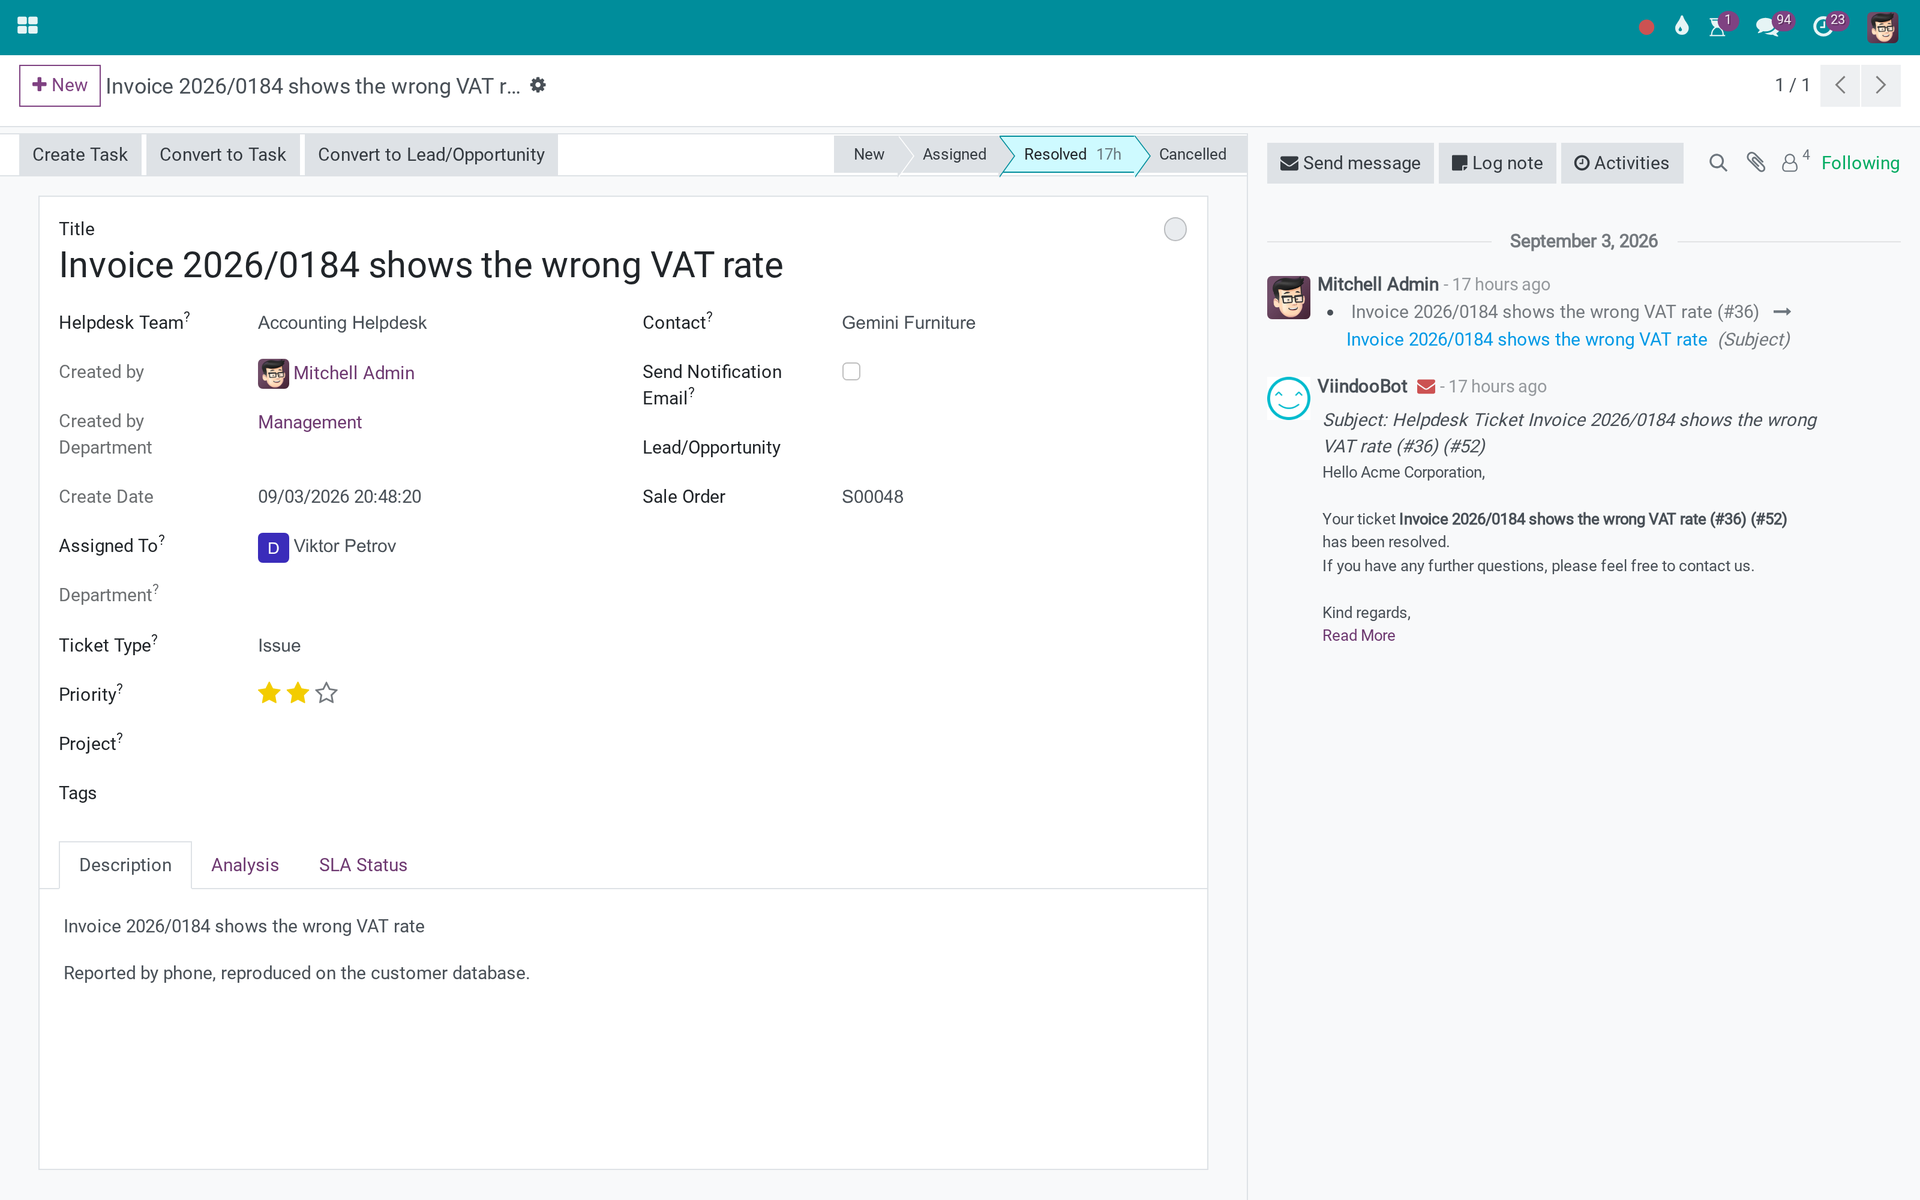Go to the next record arrow
This screenshot has width=1920, height=1200.
(x=1881, y=85)
